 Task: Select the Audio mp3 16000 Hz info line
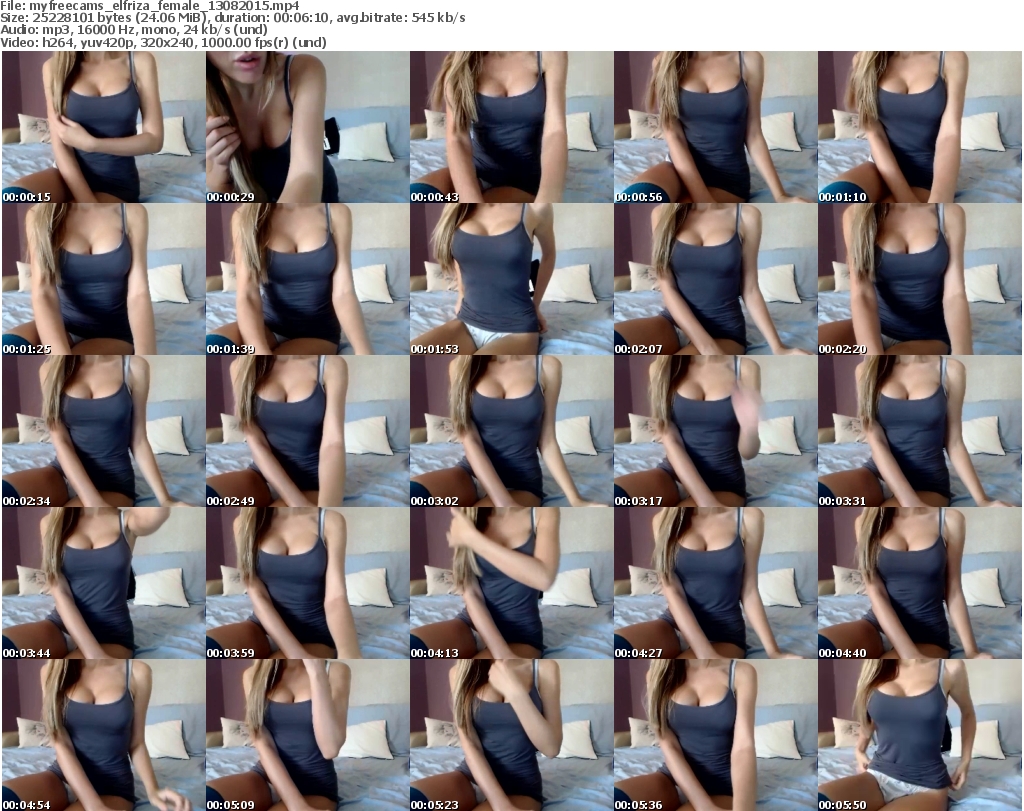click(134, 30)
